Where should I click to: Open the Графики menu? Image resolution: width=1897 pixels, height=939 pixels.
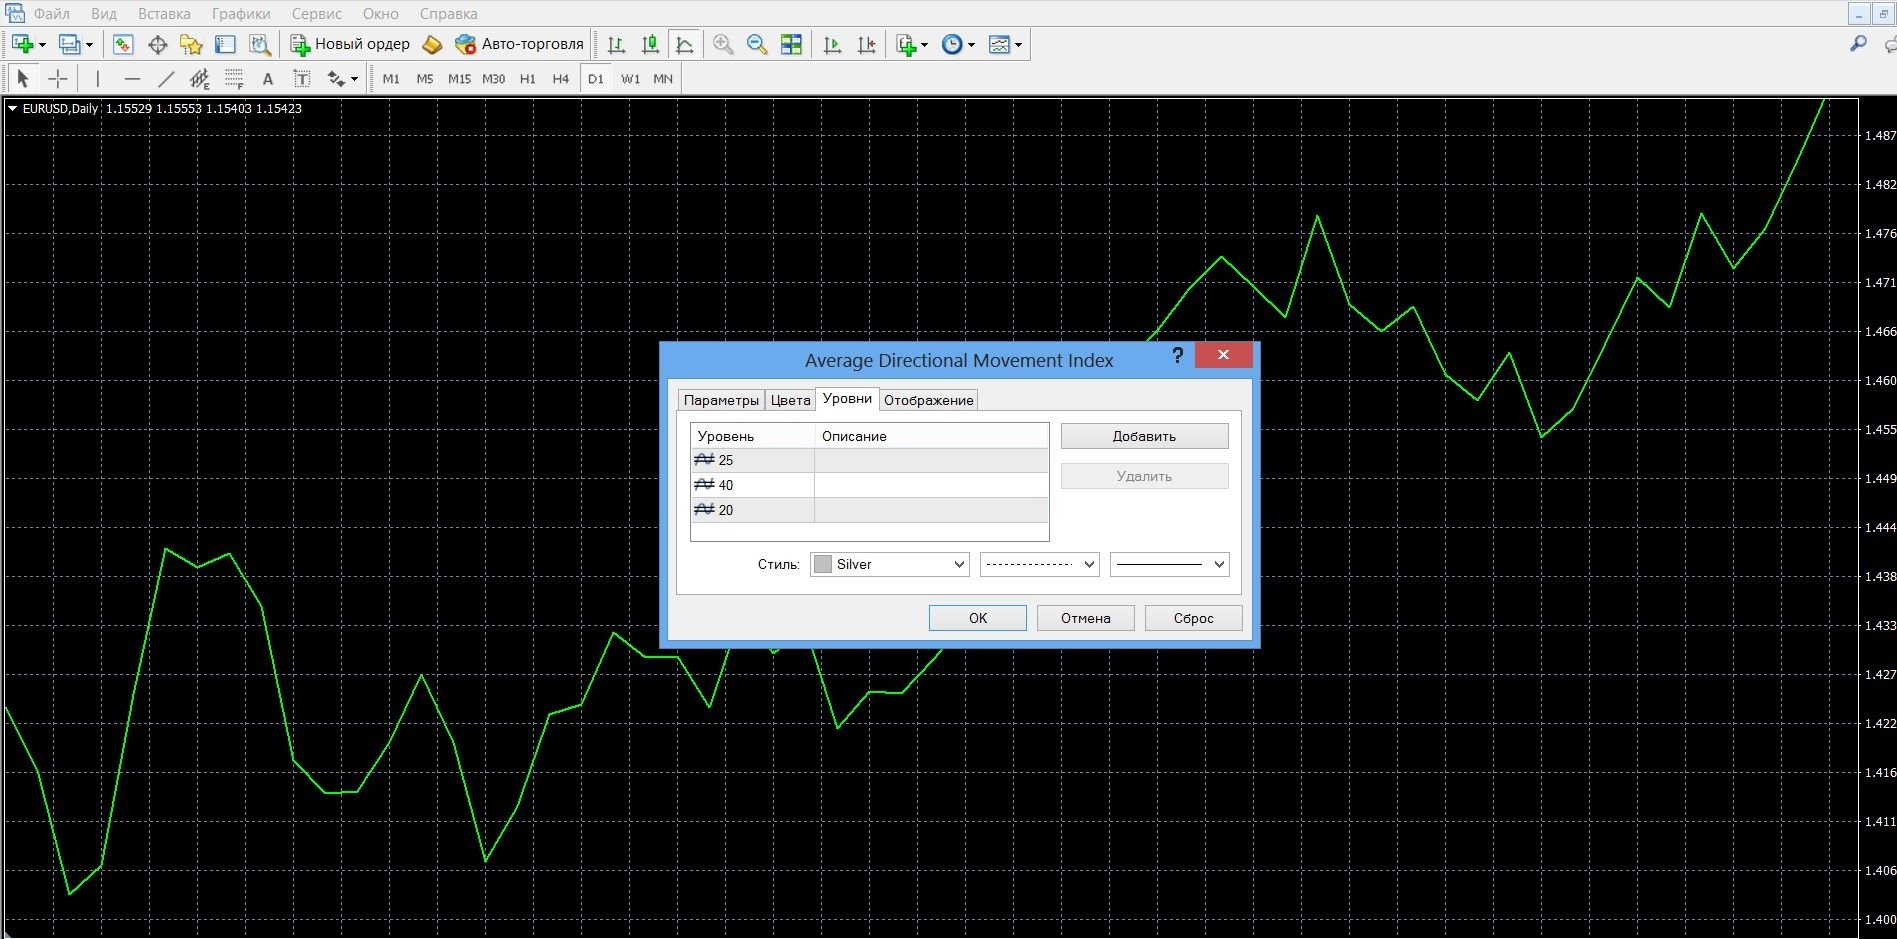(x=241, y=13)
